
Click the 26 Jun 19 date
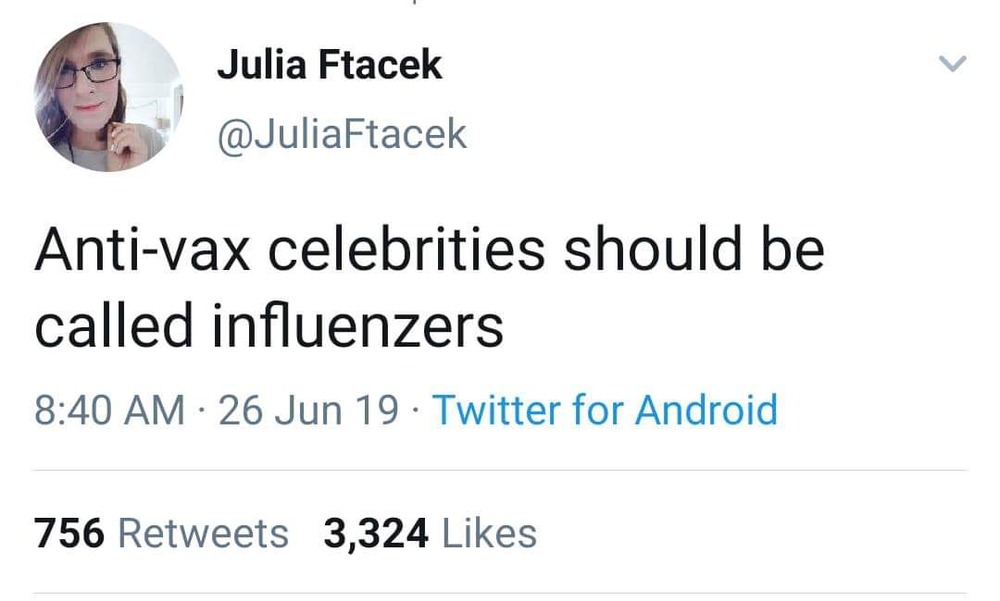(308, 409)
